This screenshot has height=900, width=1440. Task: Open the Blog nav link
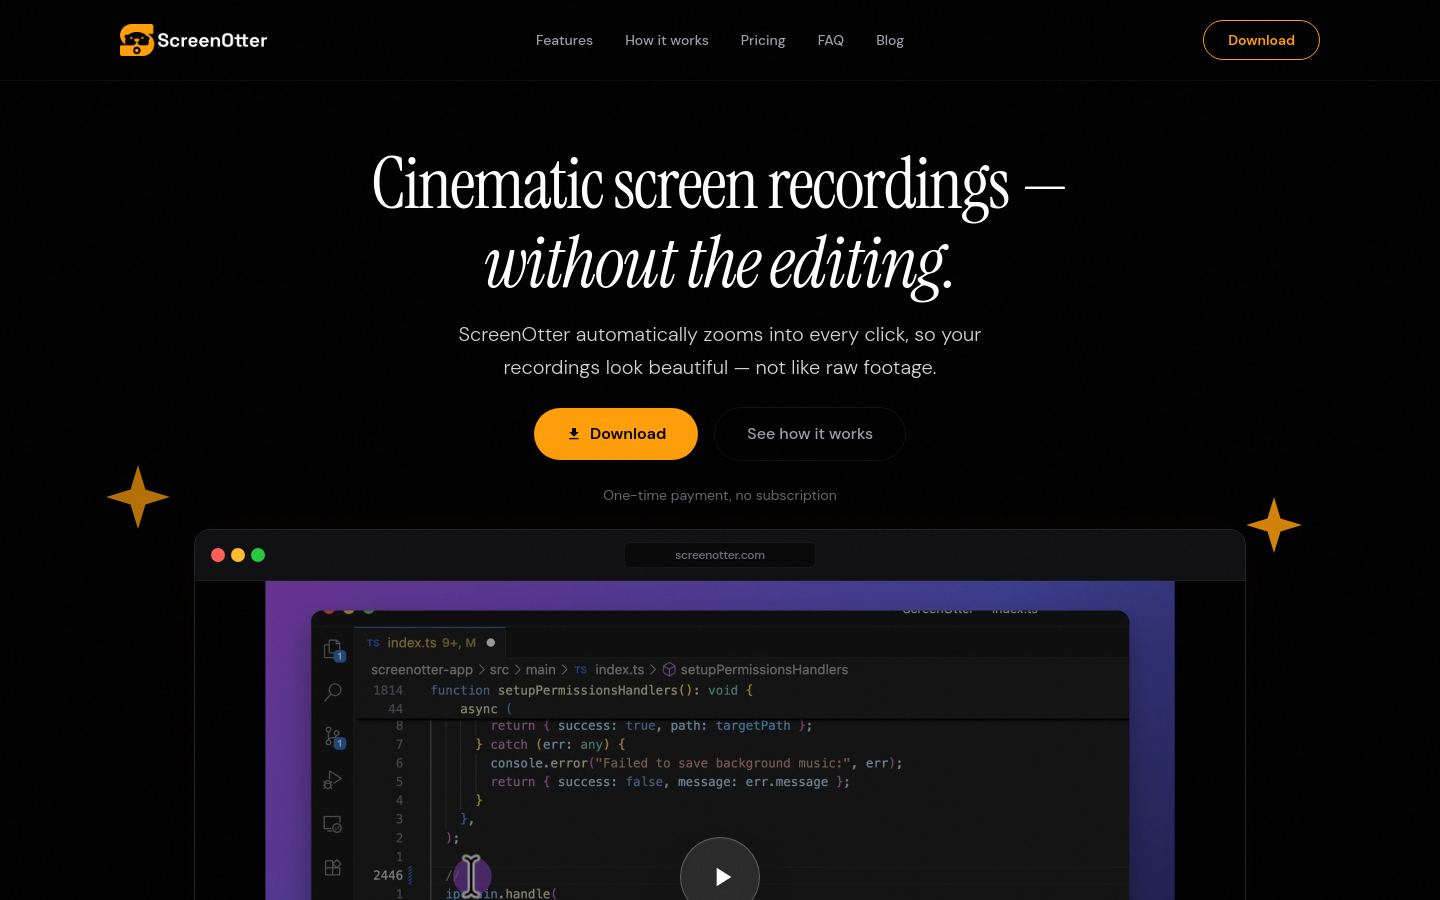[x=889, y=40]
